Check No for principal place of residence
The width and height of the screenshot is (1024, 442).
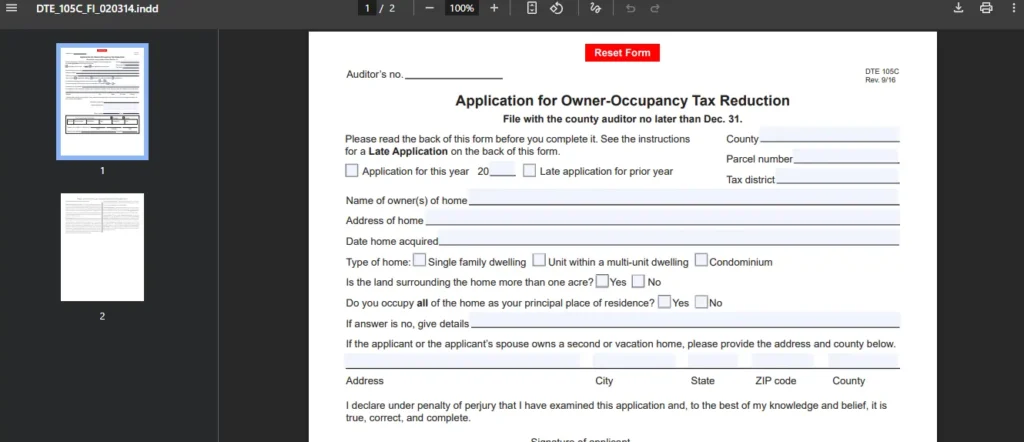click(701, 302)
